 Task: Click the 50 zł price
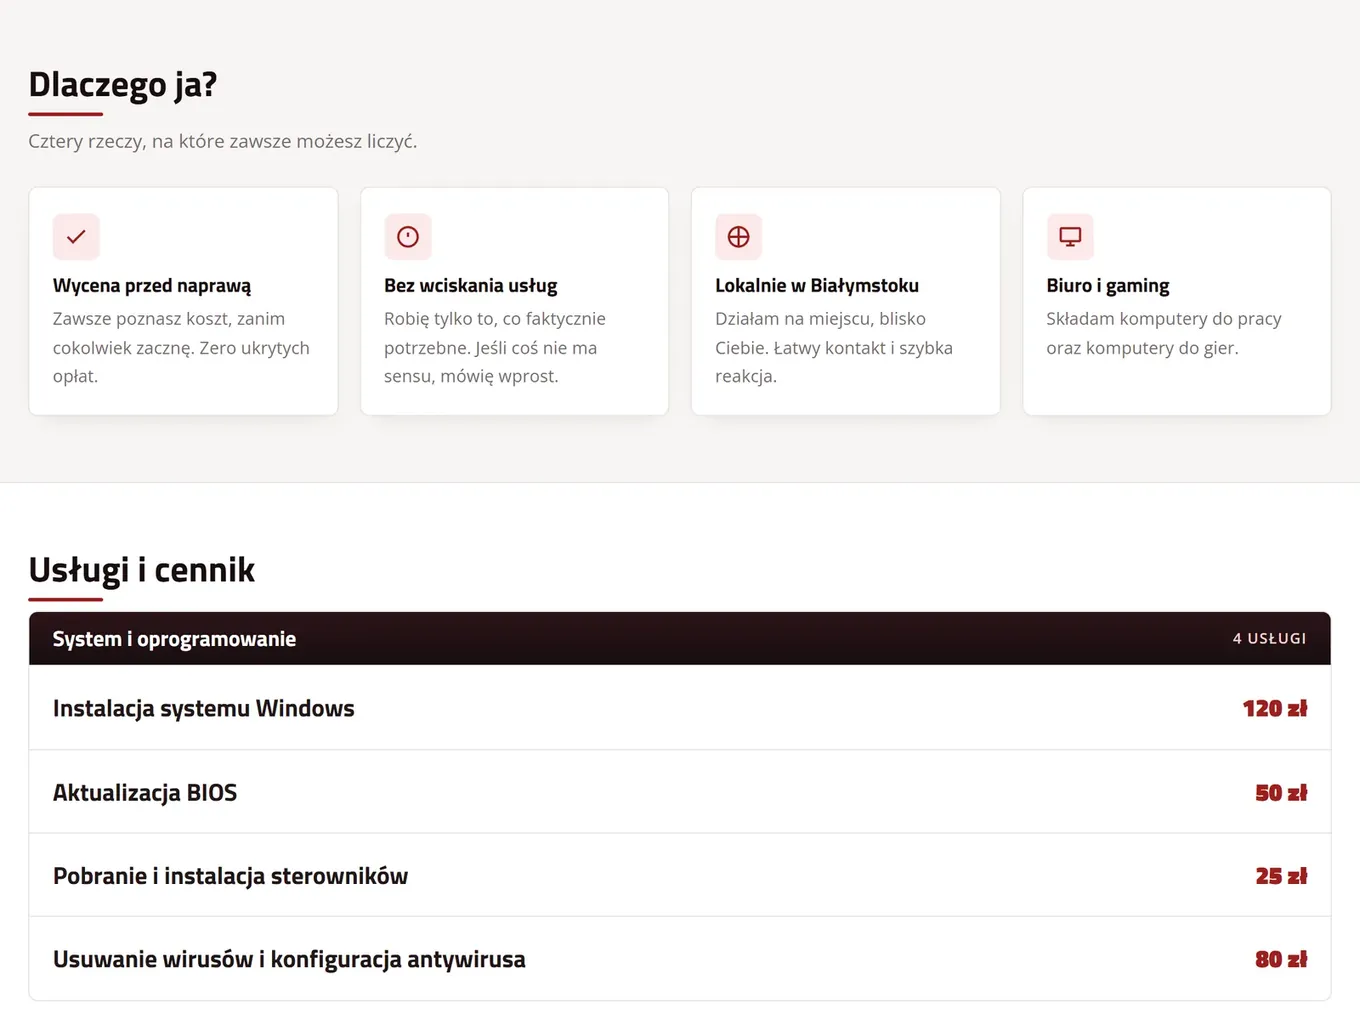pos(1281,793)
